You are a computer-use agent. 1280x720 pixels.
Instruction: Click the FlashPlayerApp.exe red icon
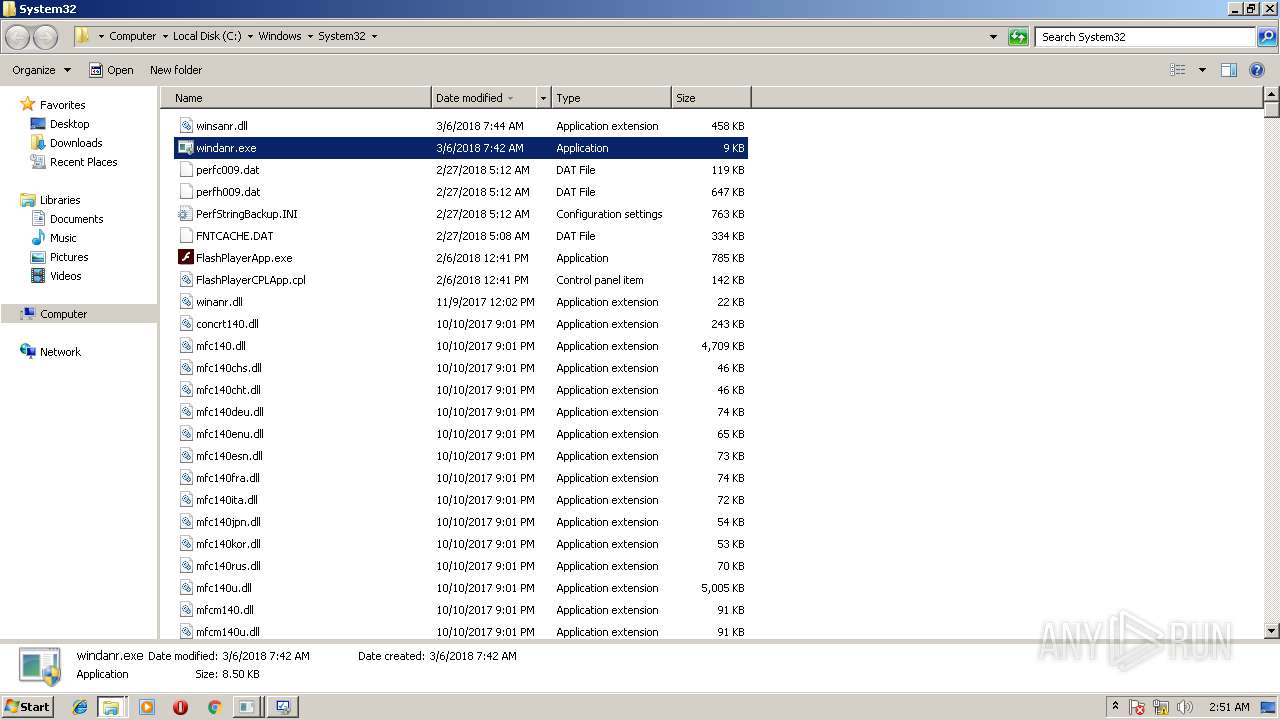185,258
